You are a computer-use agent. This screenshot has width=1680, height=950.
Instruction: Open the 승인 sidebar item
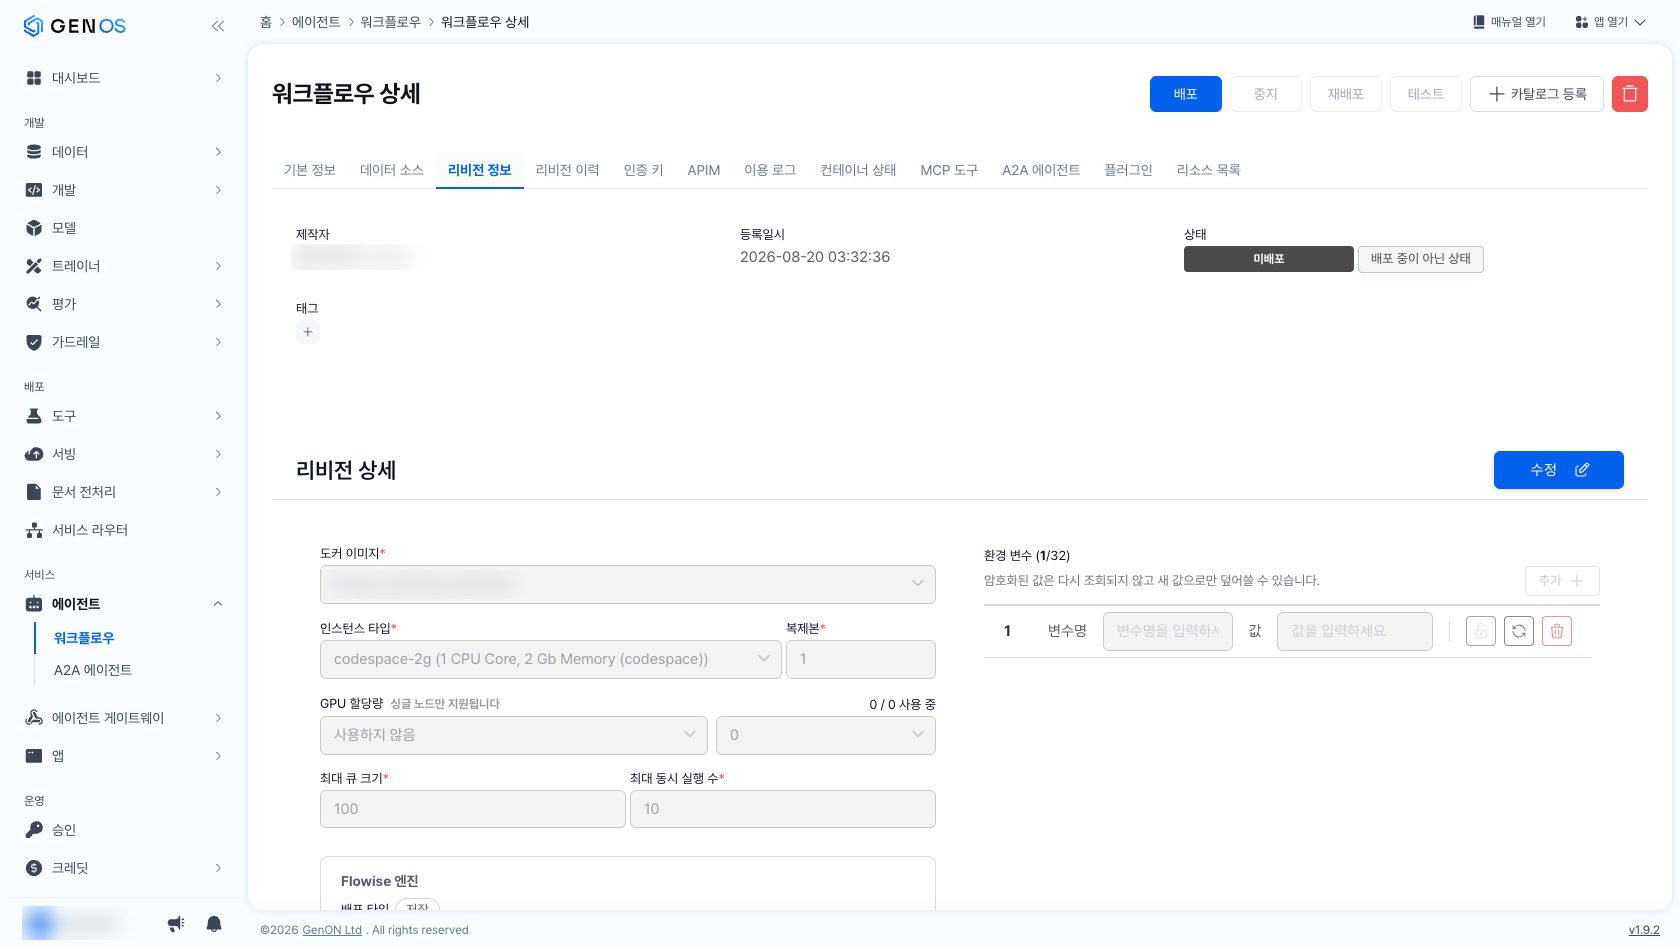pyautogui.click(x=124, y=830)
